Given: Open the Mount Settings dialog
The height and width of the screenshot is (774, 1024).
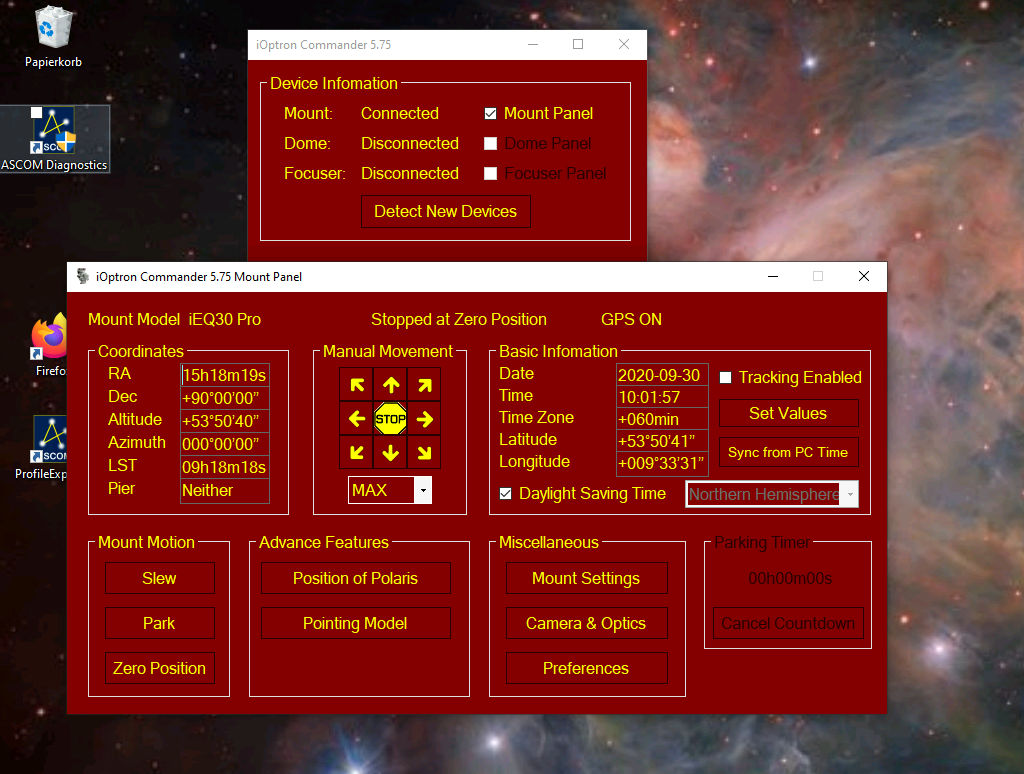Looking at the screenshot, I should click(585, 578).
